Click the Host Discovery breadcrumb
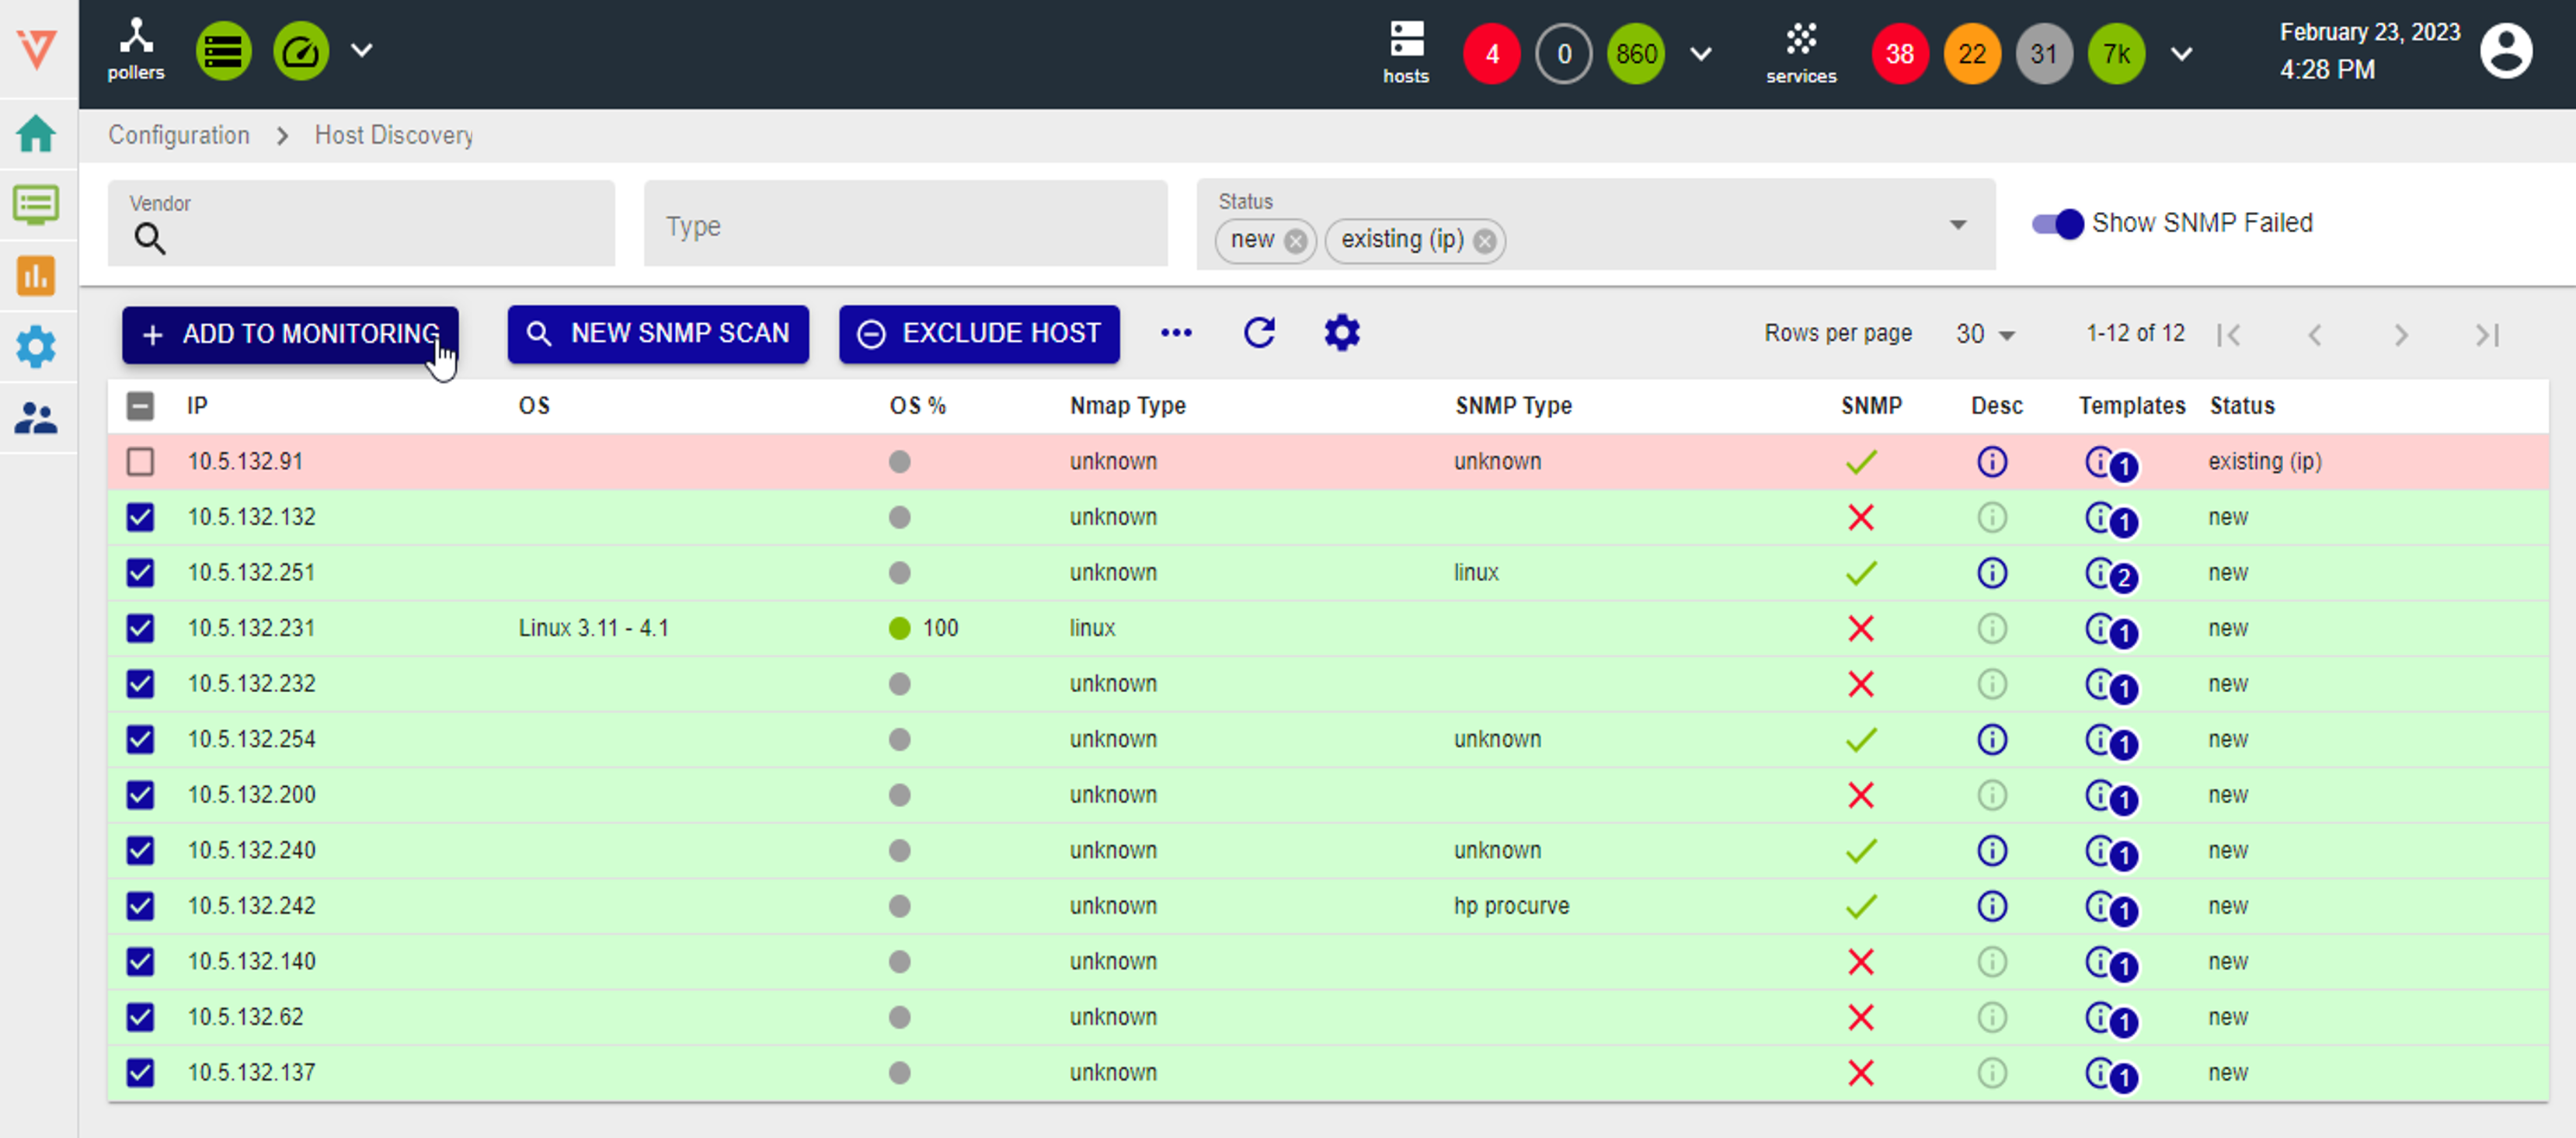The height and width of the screenshot is (1138, 2576). 394,135
